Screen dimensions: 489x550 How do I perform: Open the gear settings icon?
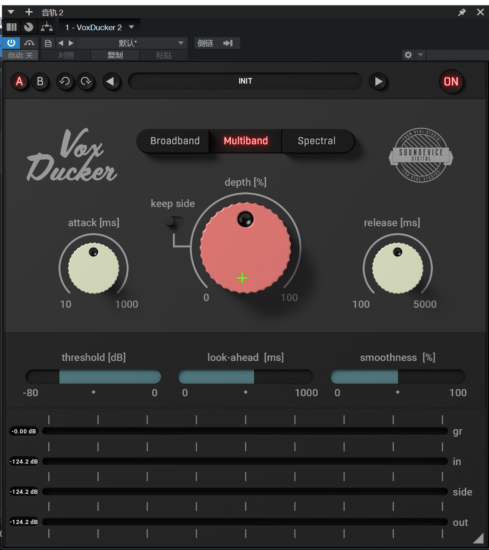coord(408,55)
